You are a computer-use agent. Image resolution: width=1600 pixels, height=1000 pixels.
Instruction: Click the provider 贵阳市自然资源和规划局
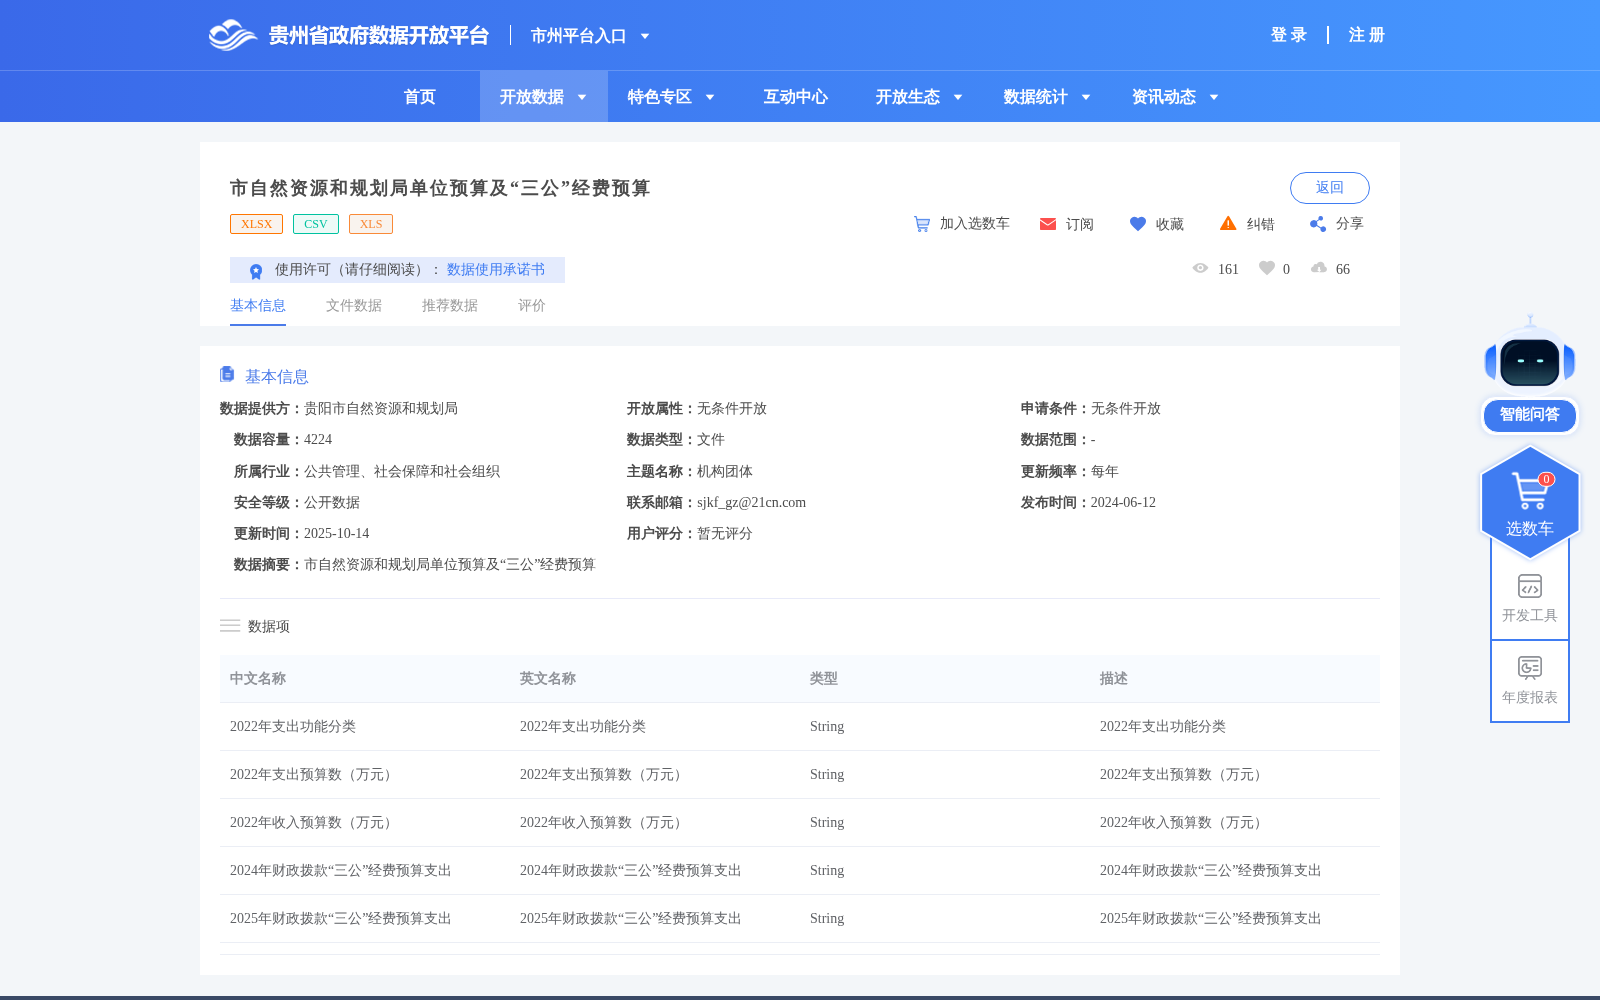(x=381, y=409)
